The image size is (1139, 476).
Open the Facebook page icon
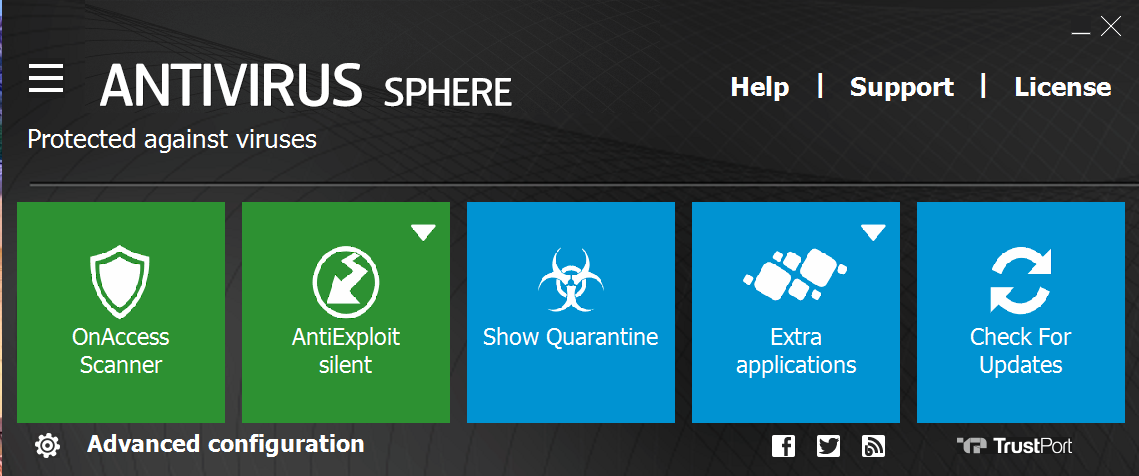783,446
